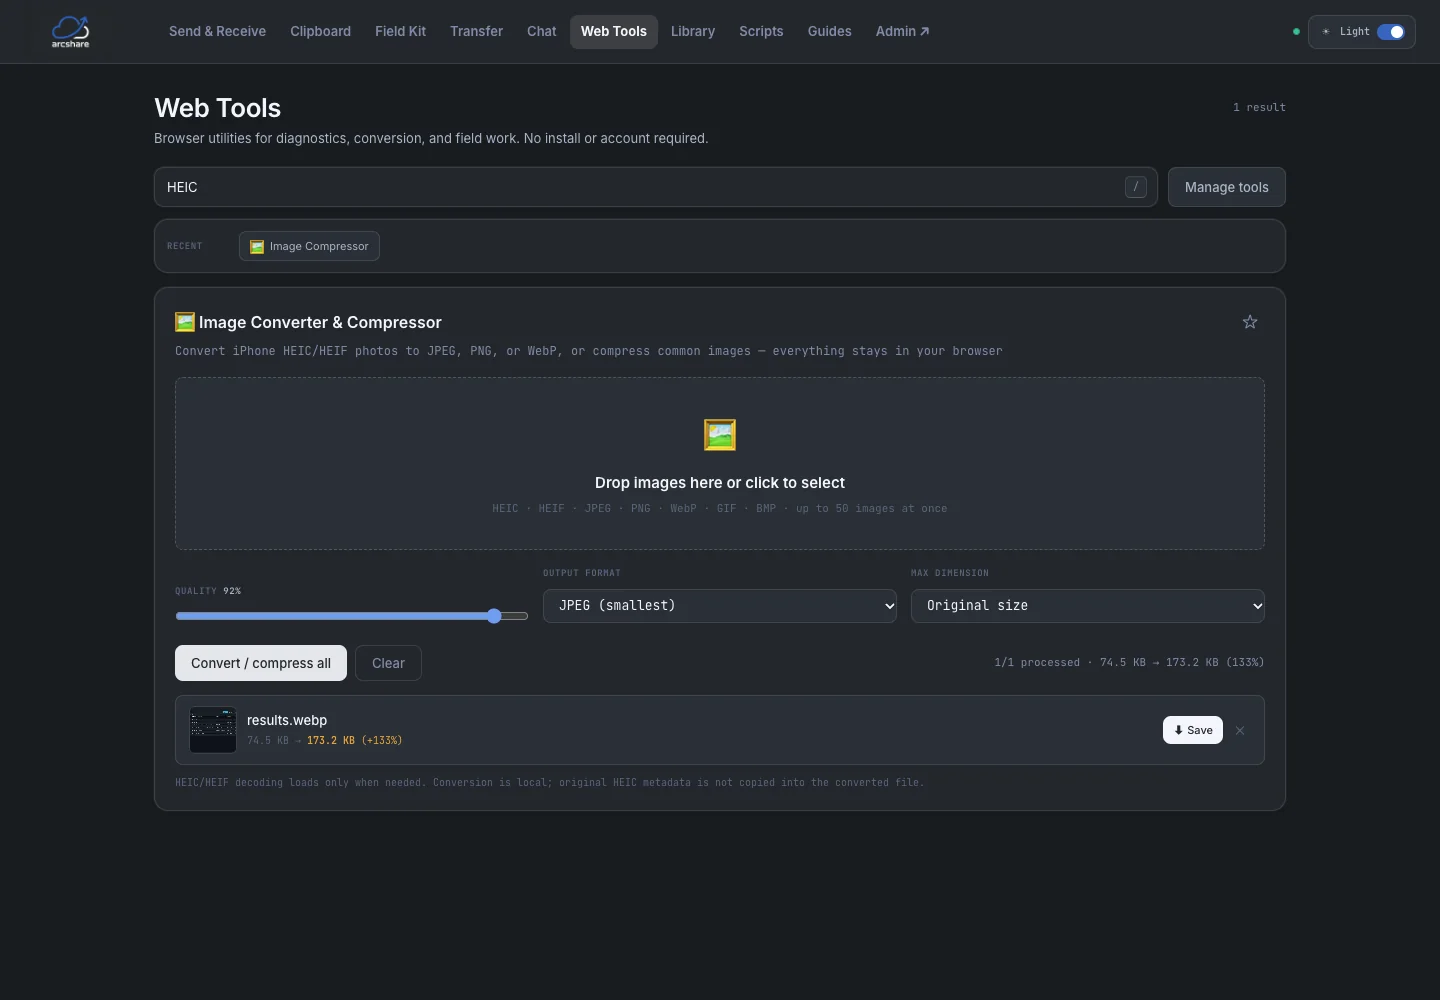Open the Output Format dropdown
Screen dimensions: 1440x1000
click(x=720, y=606)
